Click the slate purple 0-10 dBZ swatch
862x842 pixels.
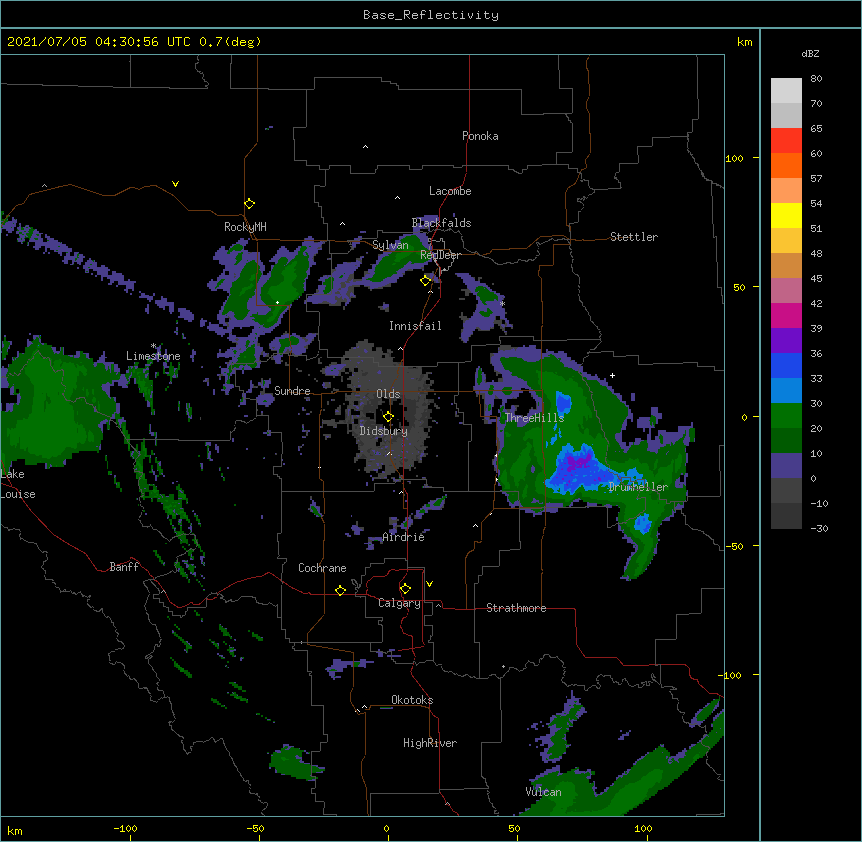[x=786, y=466]
